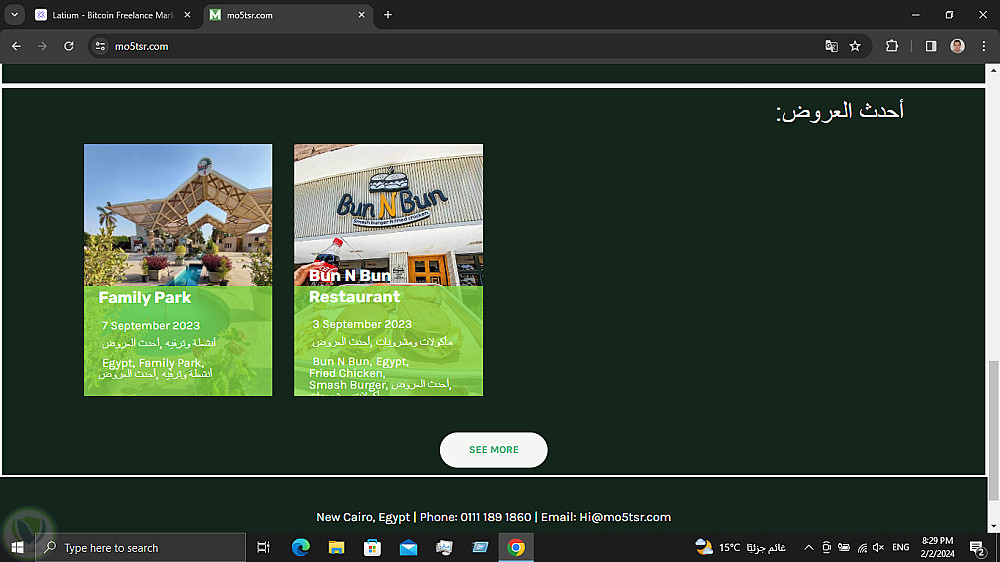Click the Egypt, Family Park tags
Viewport: 1000px width, 562px height.
point(152,363)
